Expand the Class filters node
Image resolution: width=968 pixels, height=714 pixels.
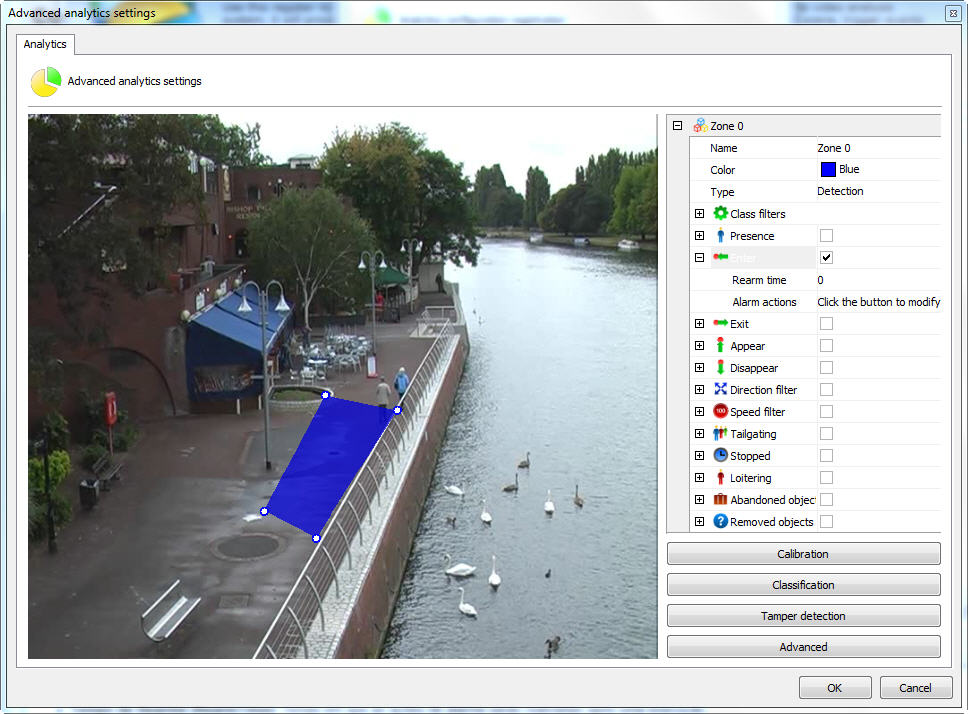pyautogui.click(x=699, y=214)
